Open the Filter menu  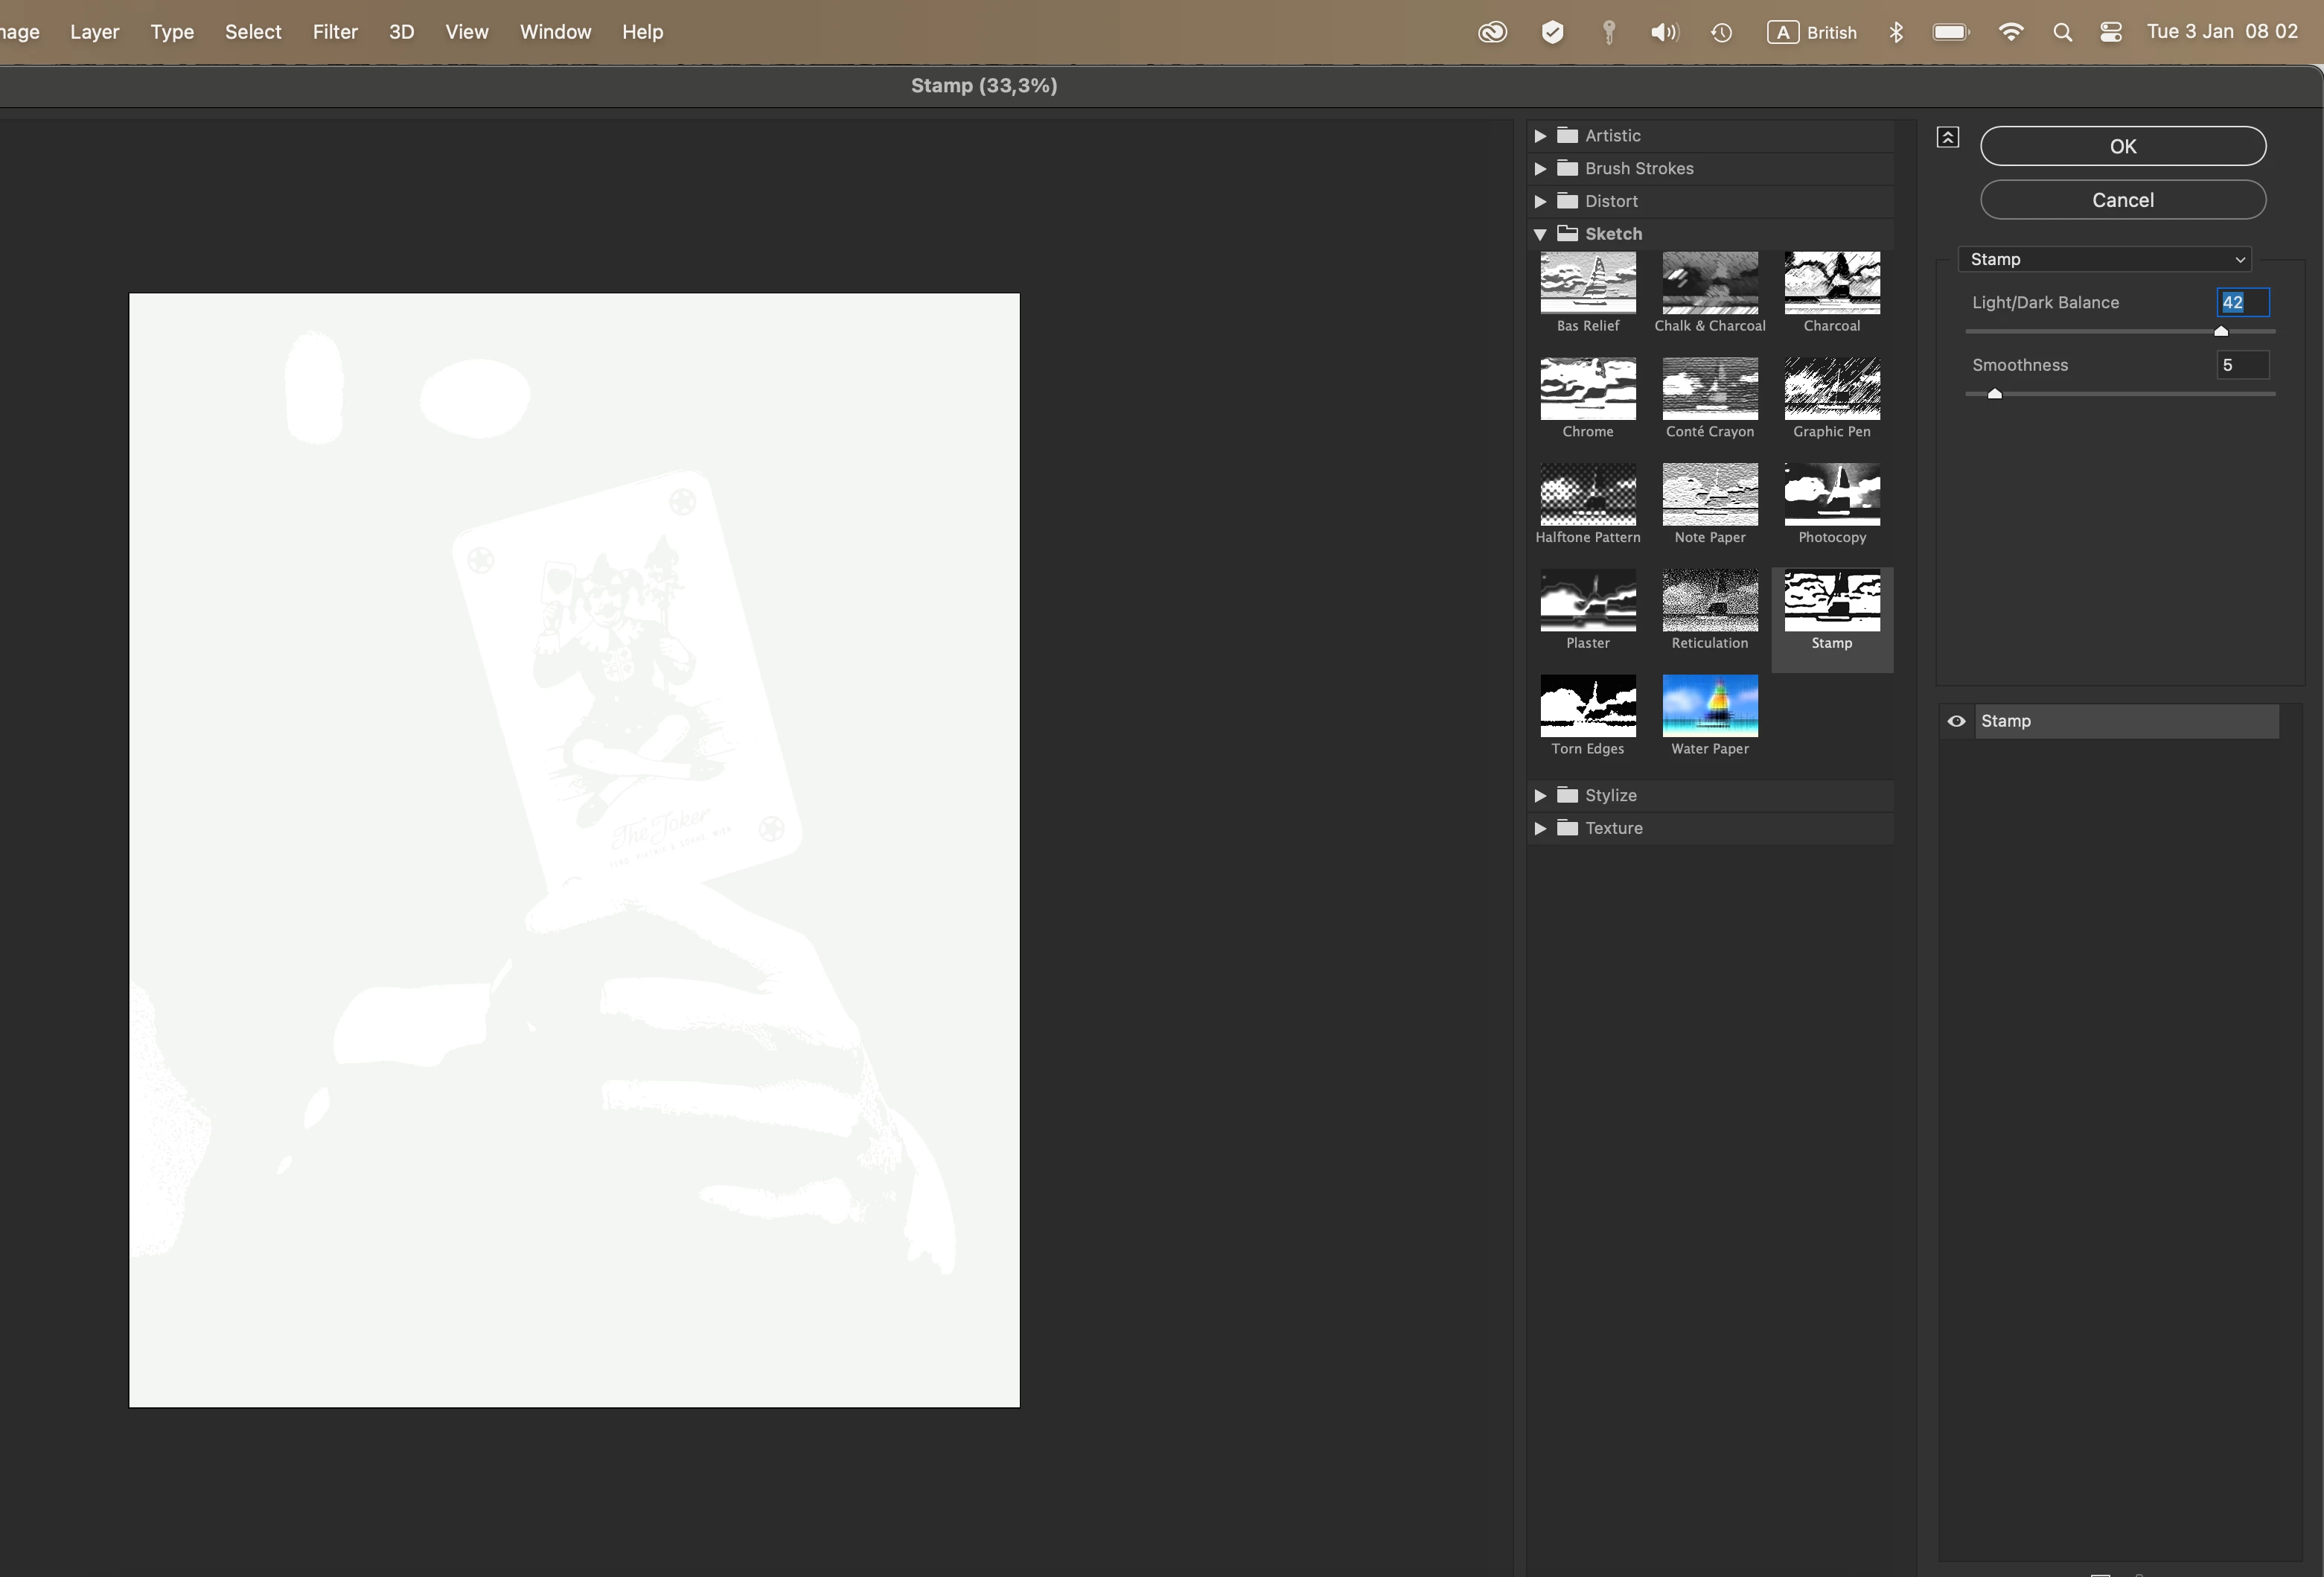[x=334, y=32]
